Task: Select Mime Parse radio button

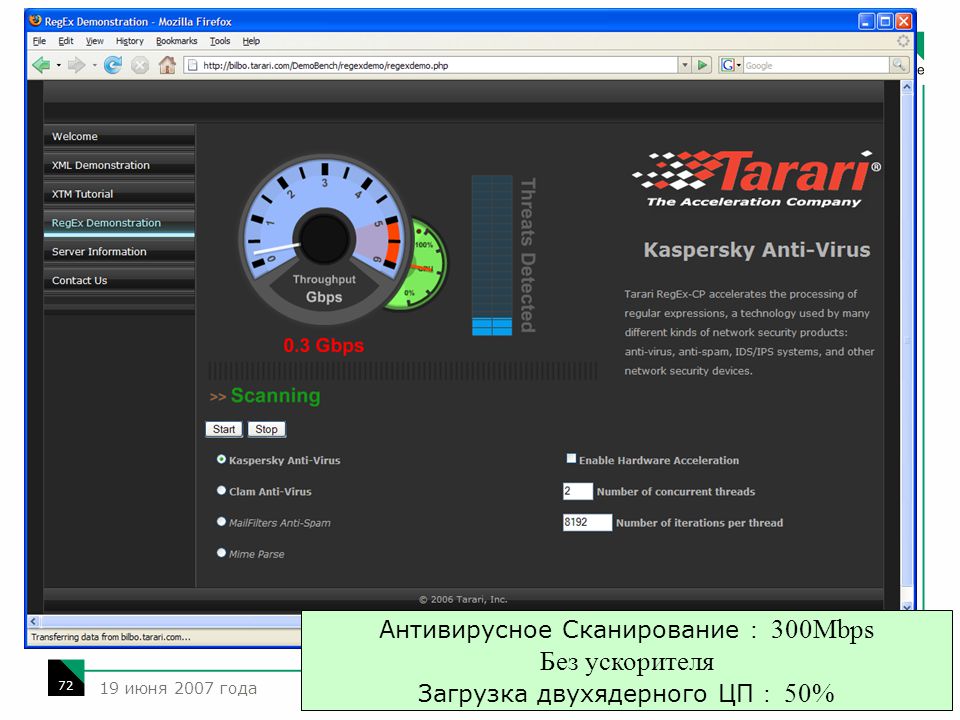Action: (221, 553)
